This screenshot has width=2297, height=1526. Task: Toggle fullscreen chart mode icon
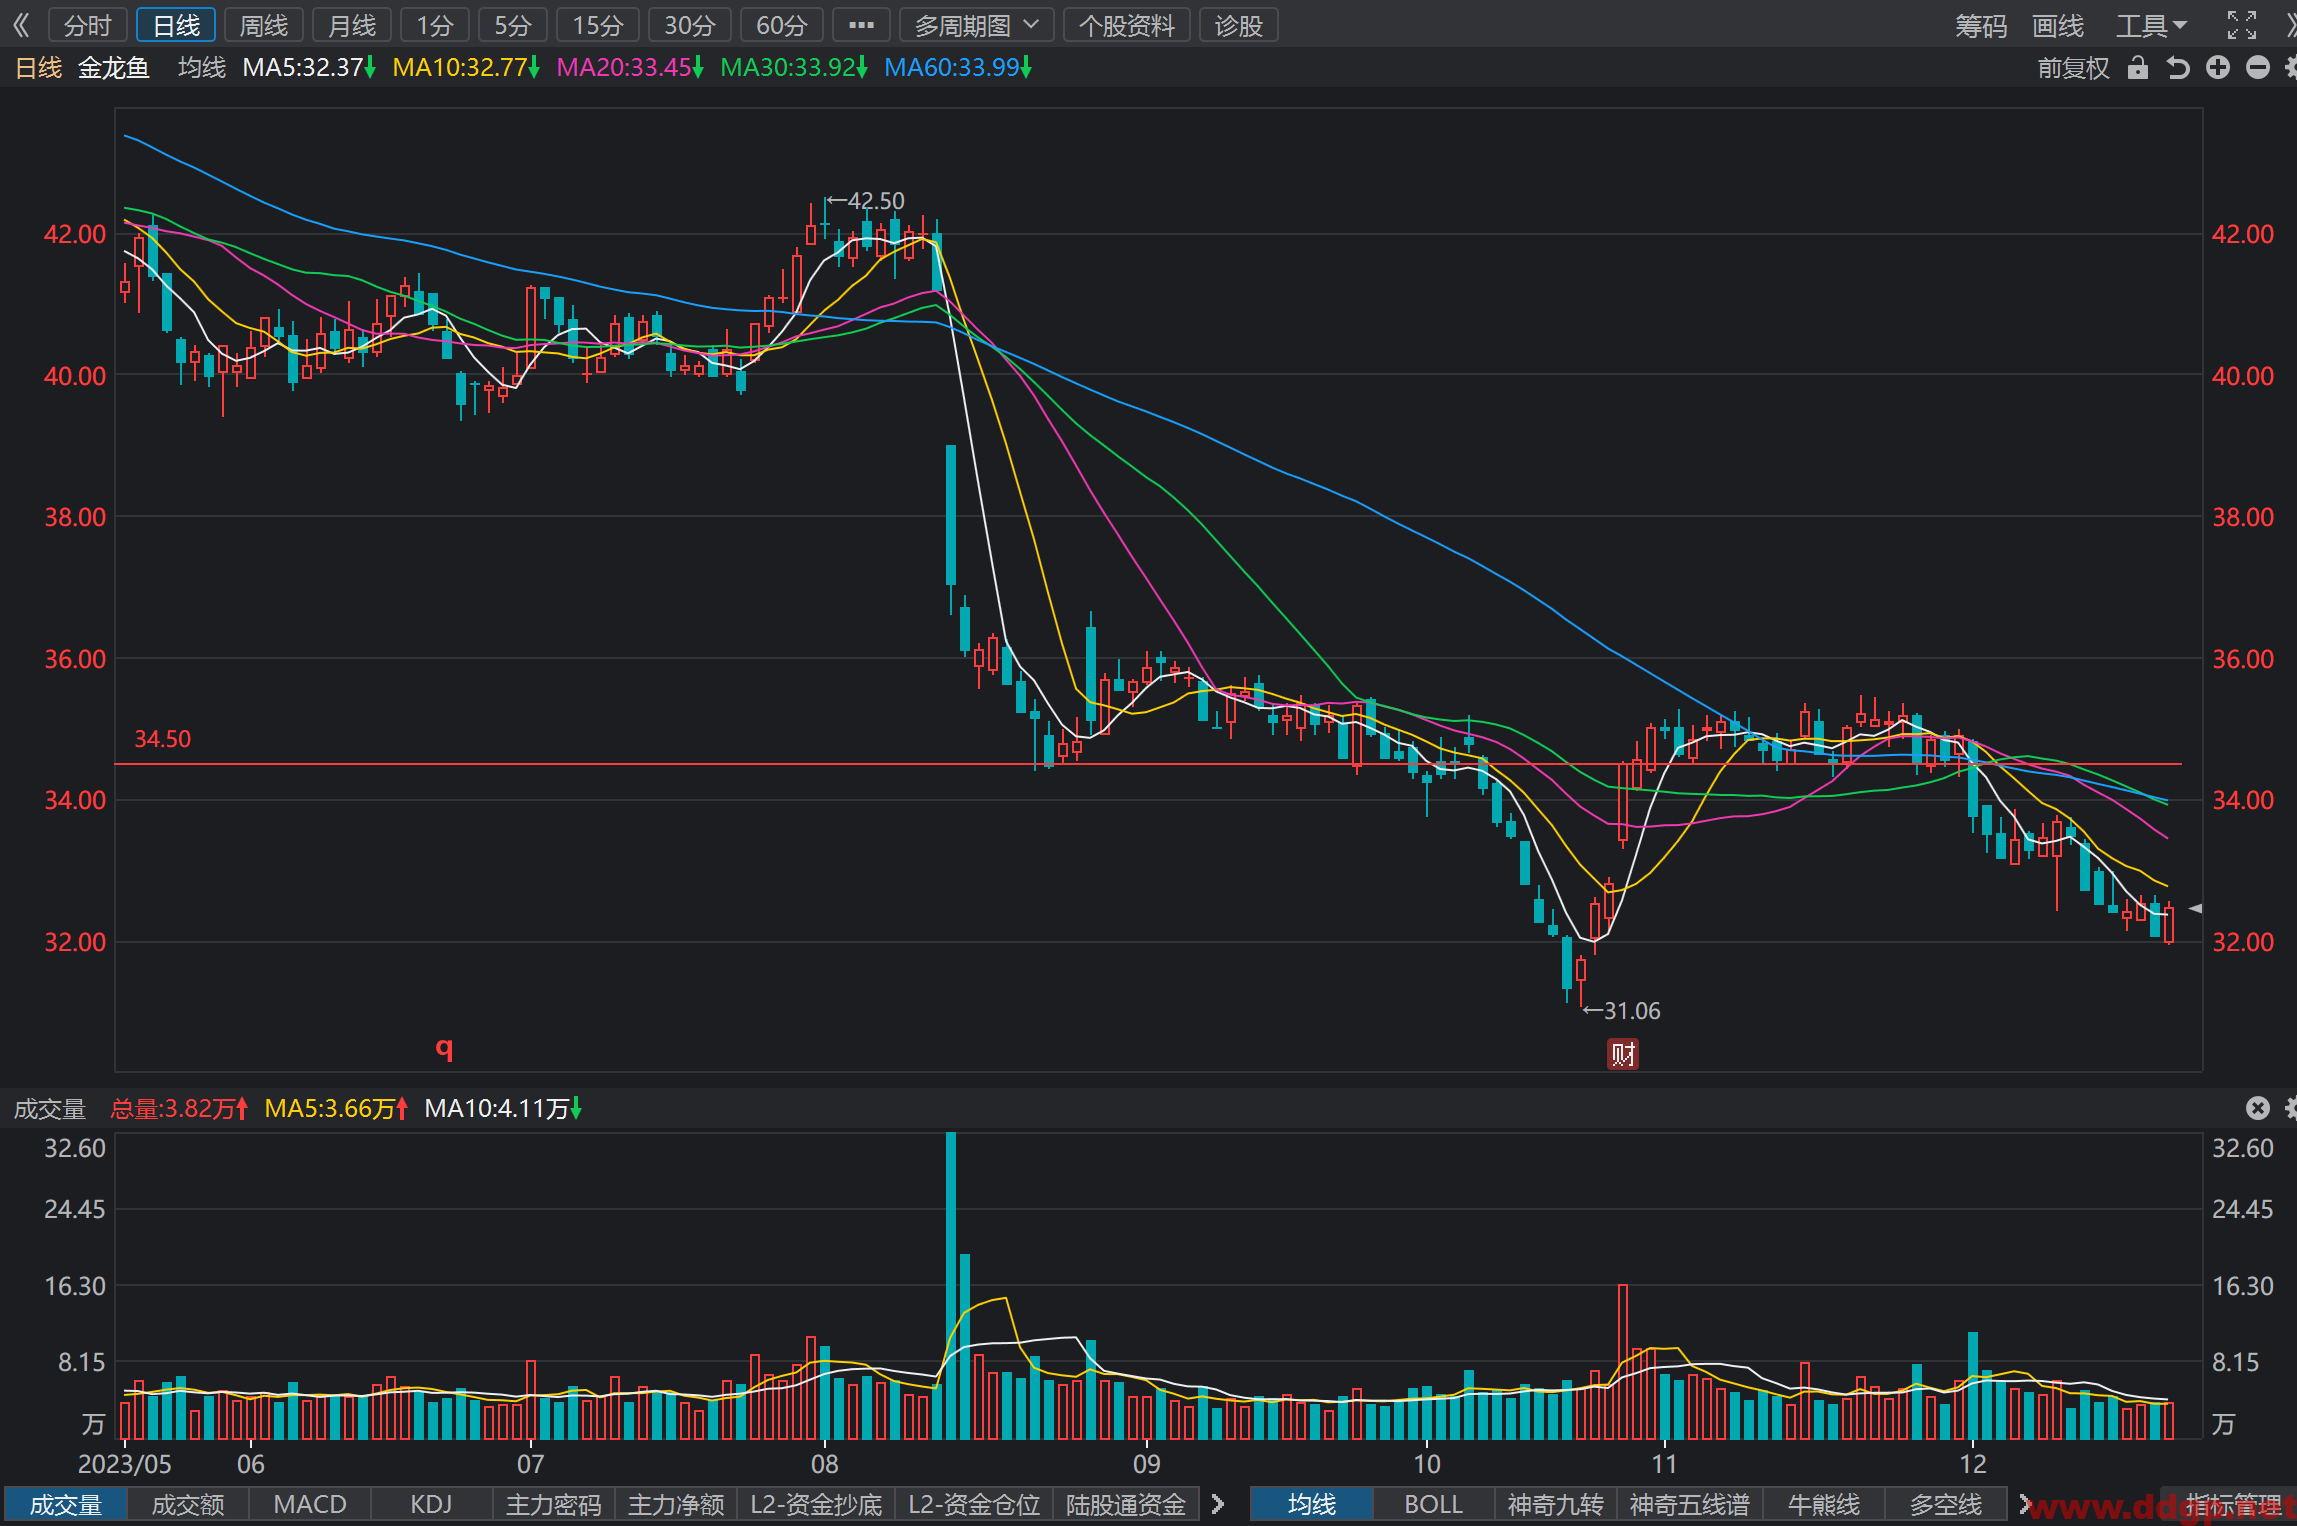click(x=2242, y=25)
